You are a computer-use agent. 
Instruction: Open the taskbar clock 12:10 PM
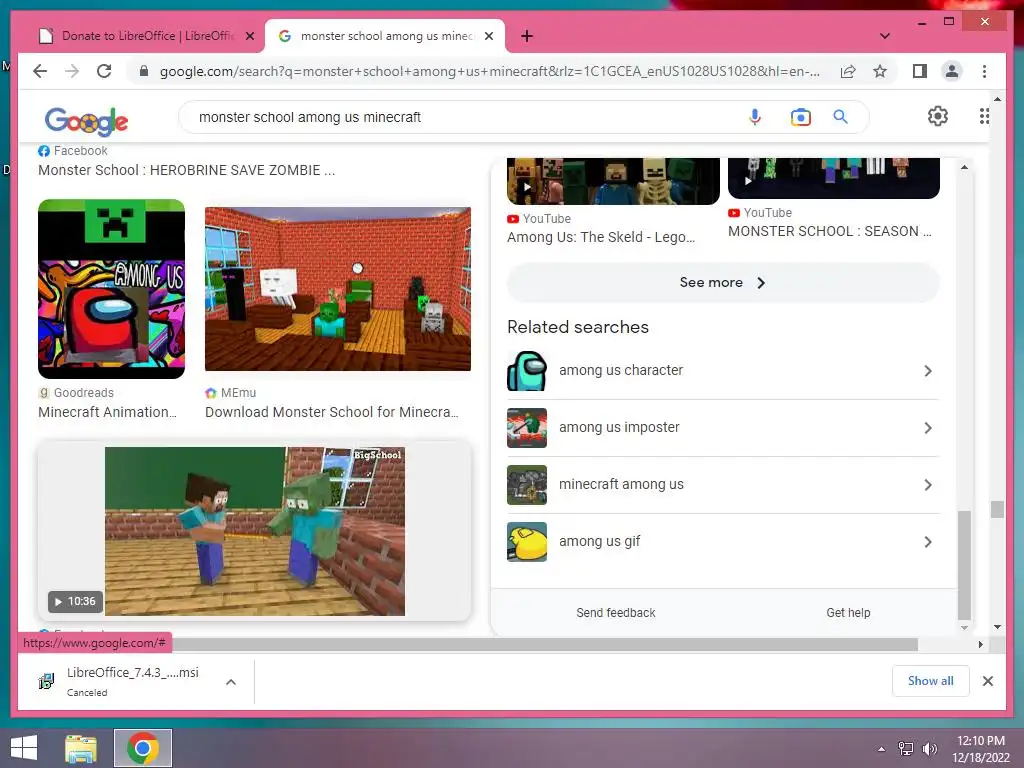[980, 748]
